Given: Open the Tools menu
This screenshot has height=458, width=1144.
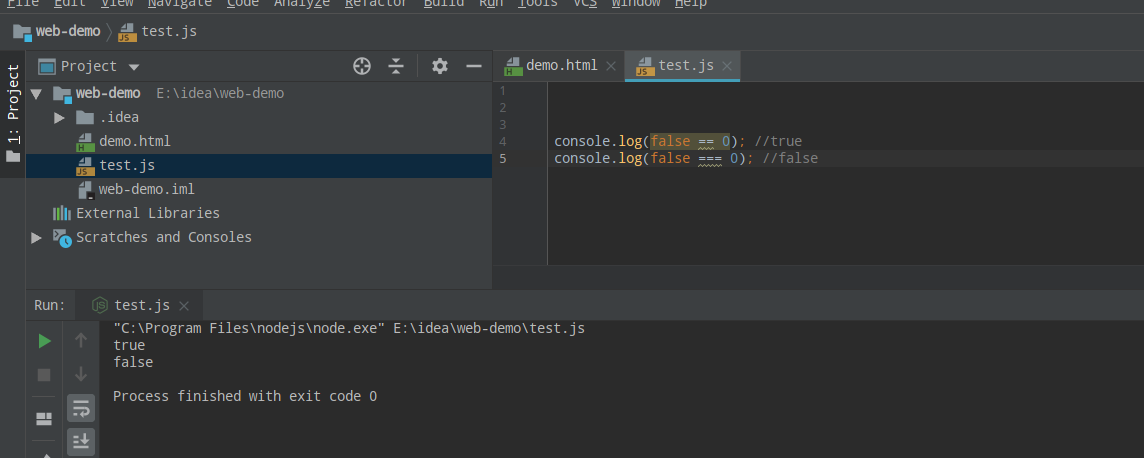Looking at the screenshot, I should point(538,4).
